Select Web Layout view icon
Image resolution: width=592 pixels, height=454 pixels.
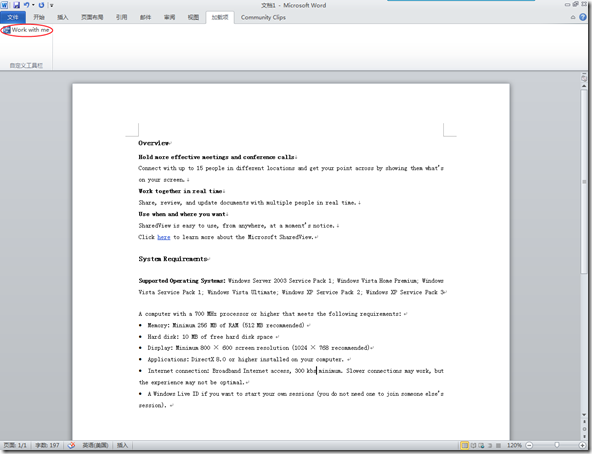coord(481,445)
